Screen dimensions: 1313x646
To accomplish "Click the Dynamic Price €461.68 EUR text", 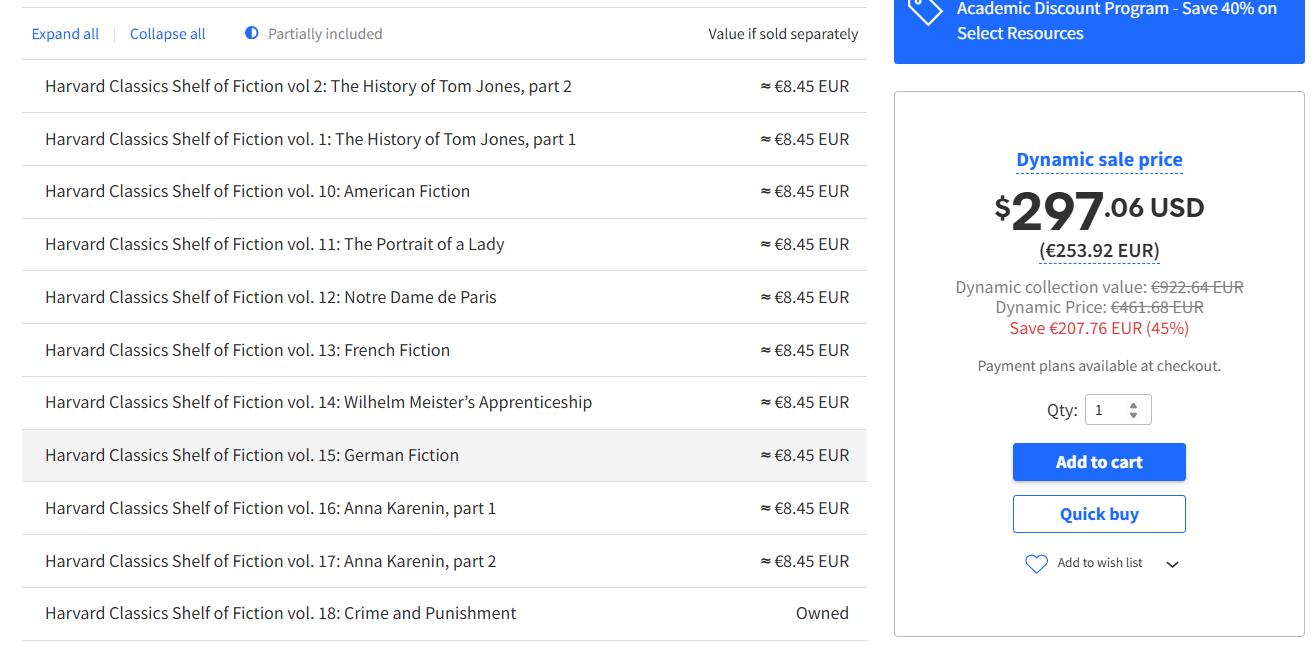I will (x=1099, y=307).
